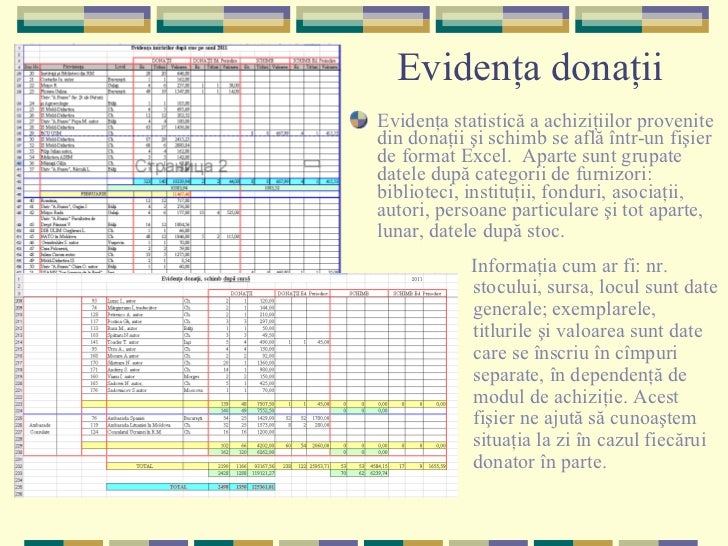Screen dimensions: 728x546
Task: Click the upper sheet title heading text
Action: [179, 47]
